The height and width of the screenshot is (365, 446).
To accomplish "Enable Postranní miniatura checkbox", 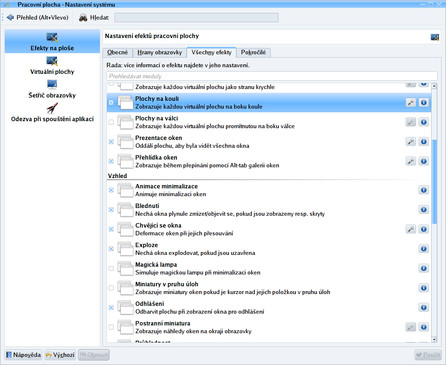I will click(x=111, y=327).
